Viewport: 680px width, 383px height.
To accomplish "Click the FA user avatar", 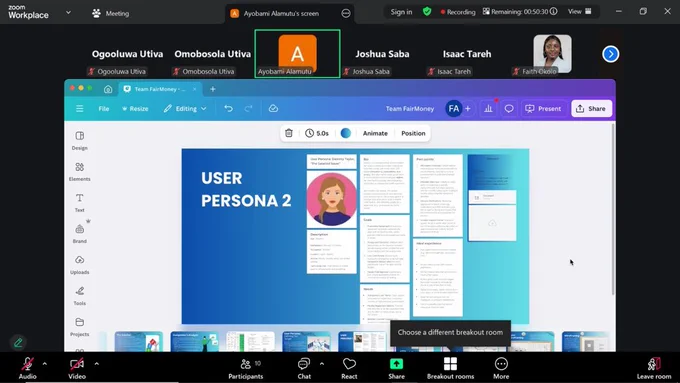I will tap(454, 108).
